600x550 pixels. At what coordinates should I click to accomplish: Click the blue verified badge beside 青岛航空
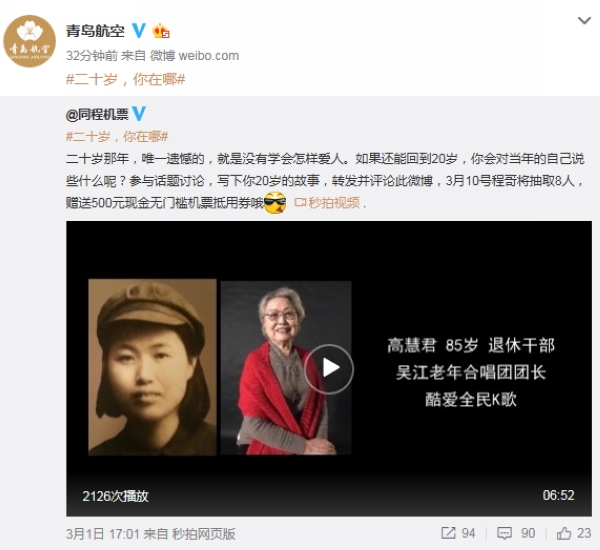pos(139,30)
